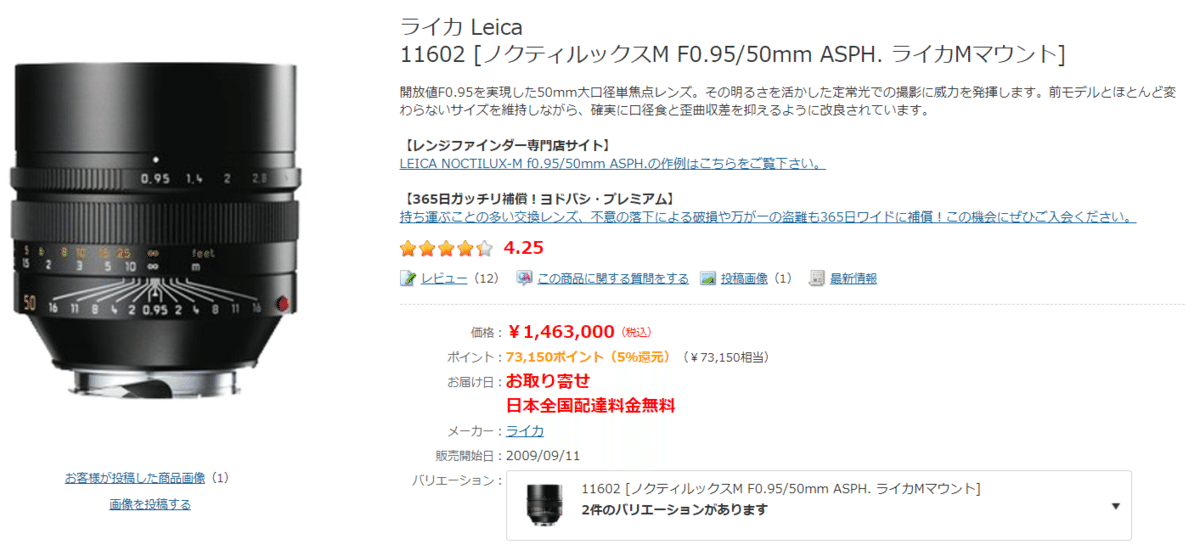This screenshot has width=1200, height=545.
Task: Open the 最新情報 link
Action: pyautogui.click(x=853, y=278)
